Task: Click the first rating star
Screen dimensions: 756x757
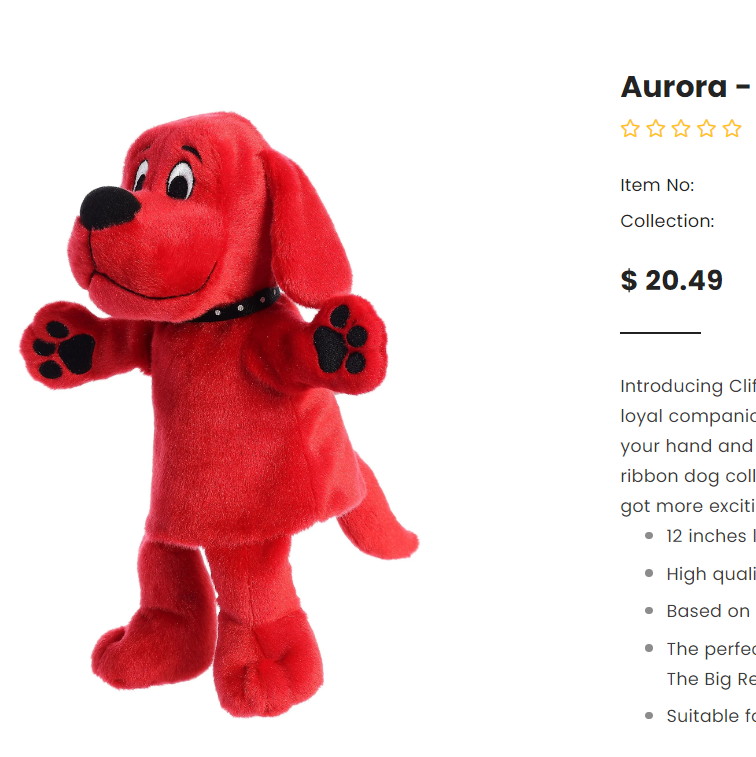Action: click(x=630, y=128)
